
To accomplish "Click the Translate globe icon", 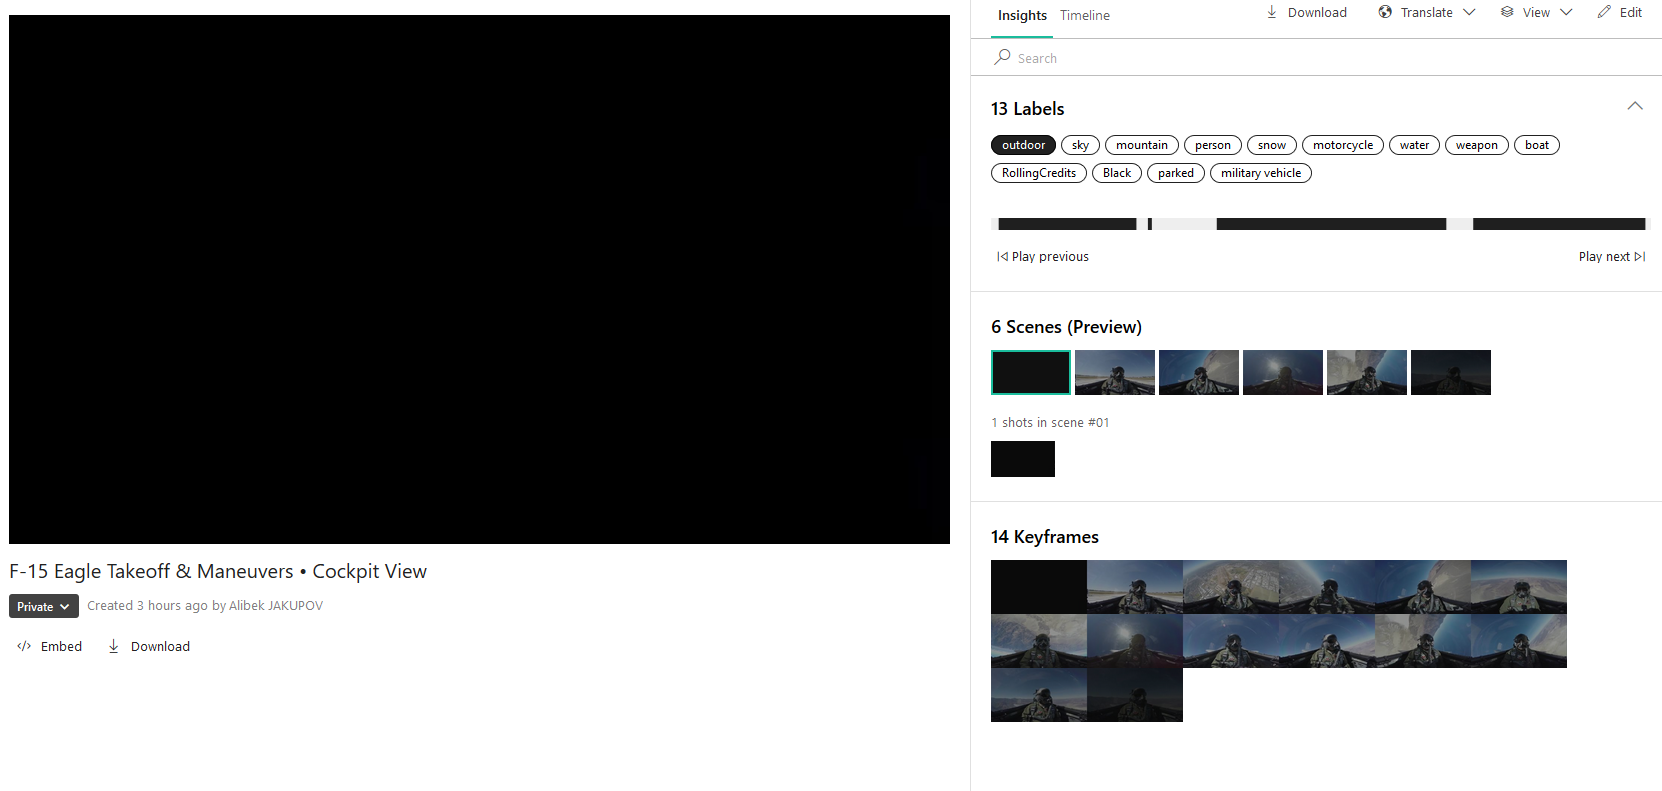I will click(1385, 12).
